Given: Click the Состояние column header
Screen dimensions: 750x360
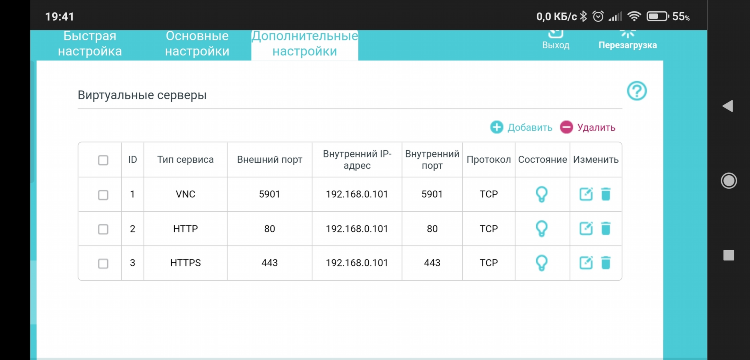Looking at the screenshot, I should pos(542,160).
